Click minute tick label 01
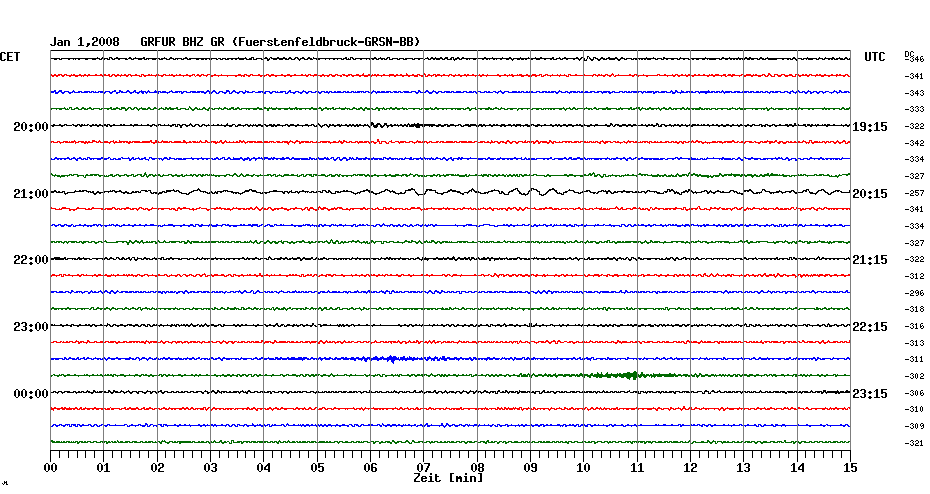 (104, 468)
